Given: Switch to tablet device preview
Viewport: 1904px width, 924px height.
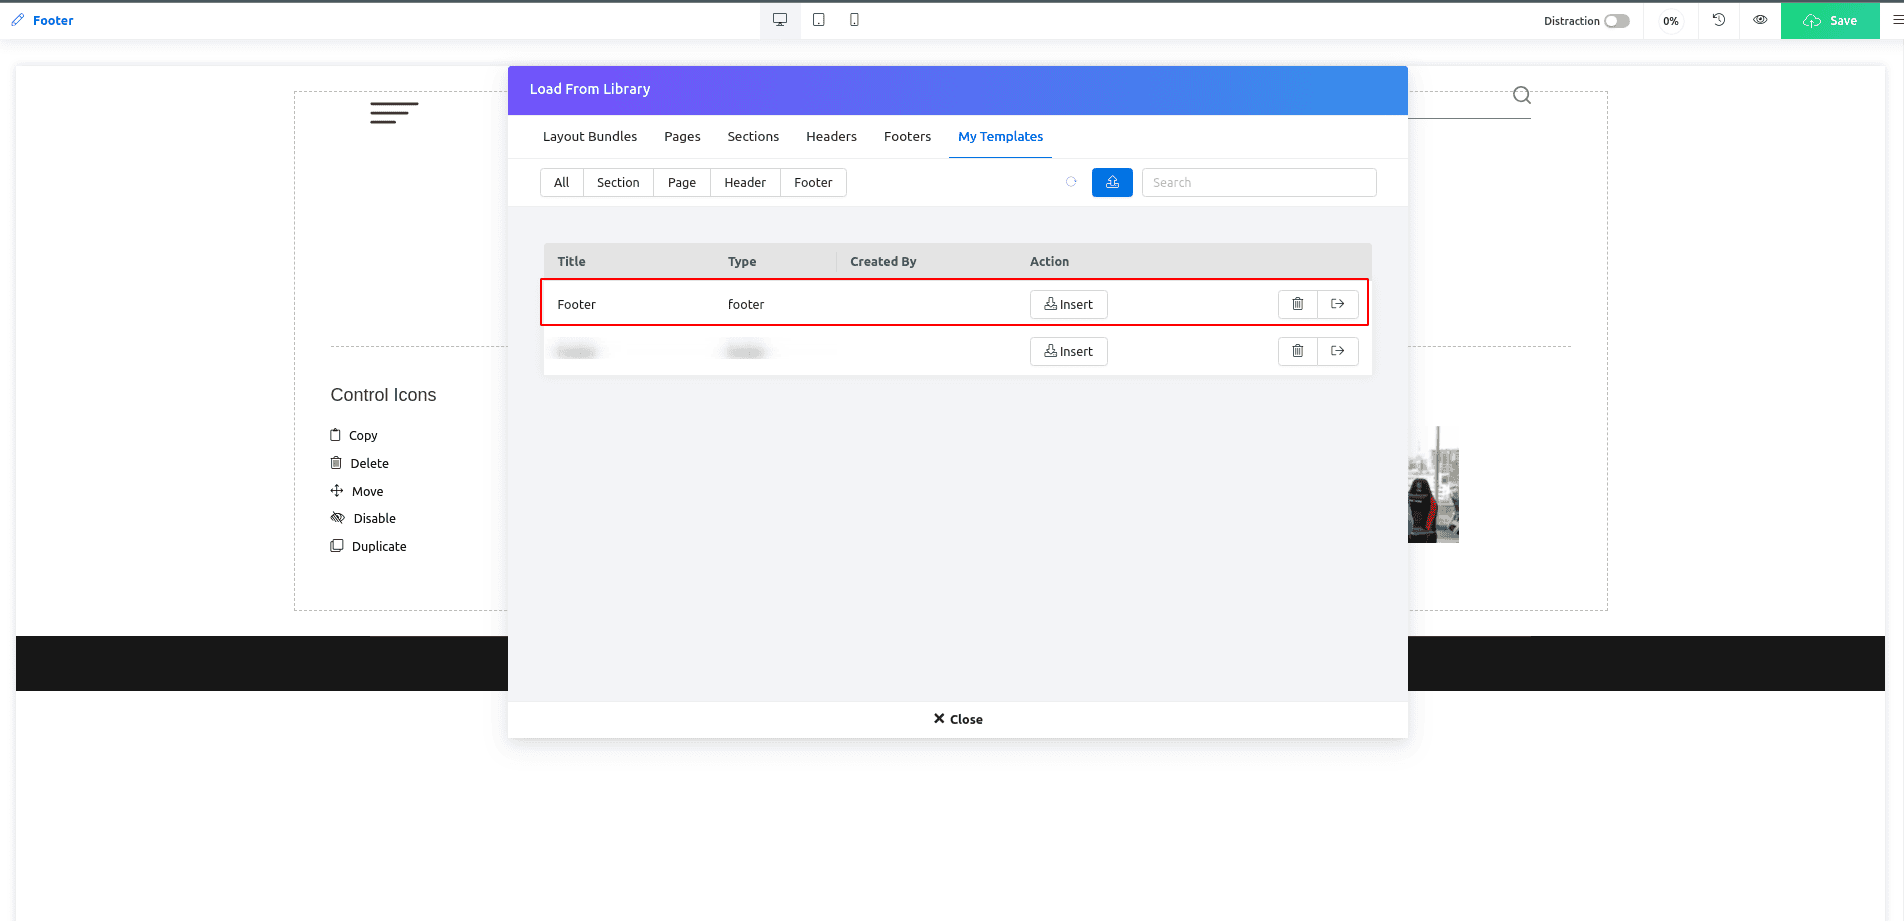Looking at the screenshot, I should 818,20.
